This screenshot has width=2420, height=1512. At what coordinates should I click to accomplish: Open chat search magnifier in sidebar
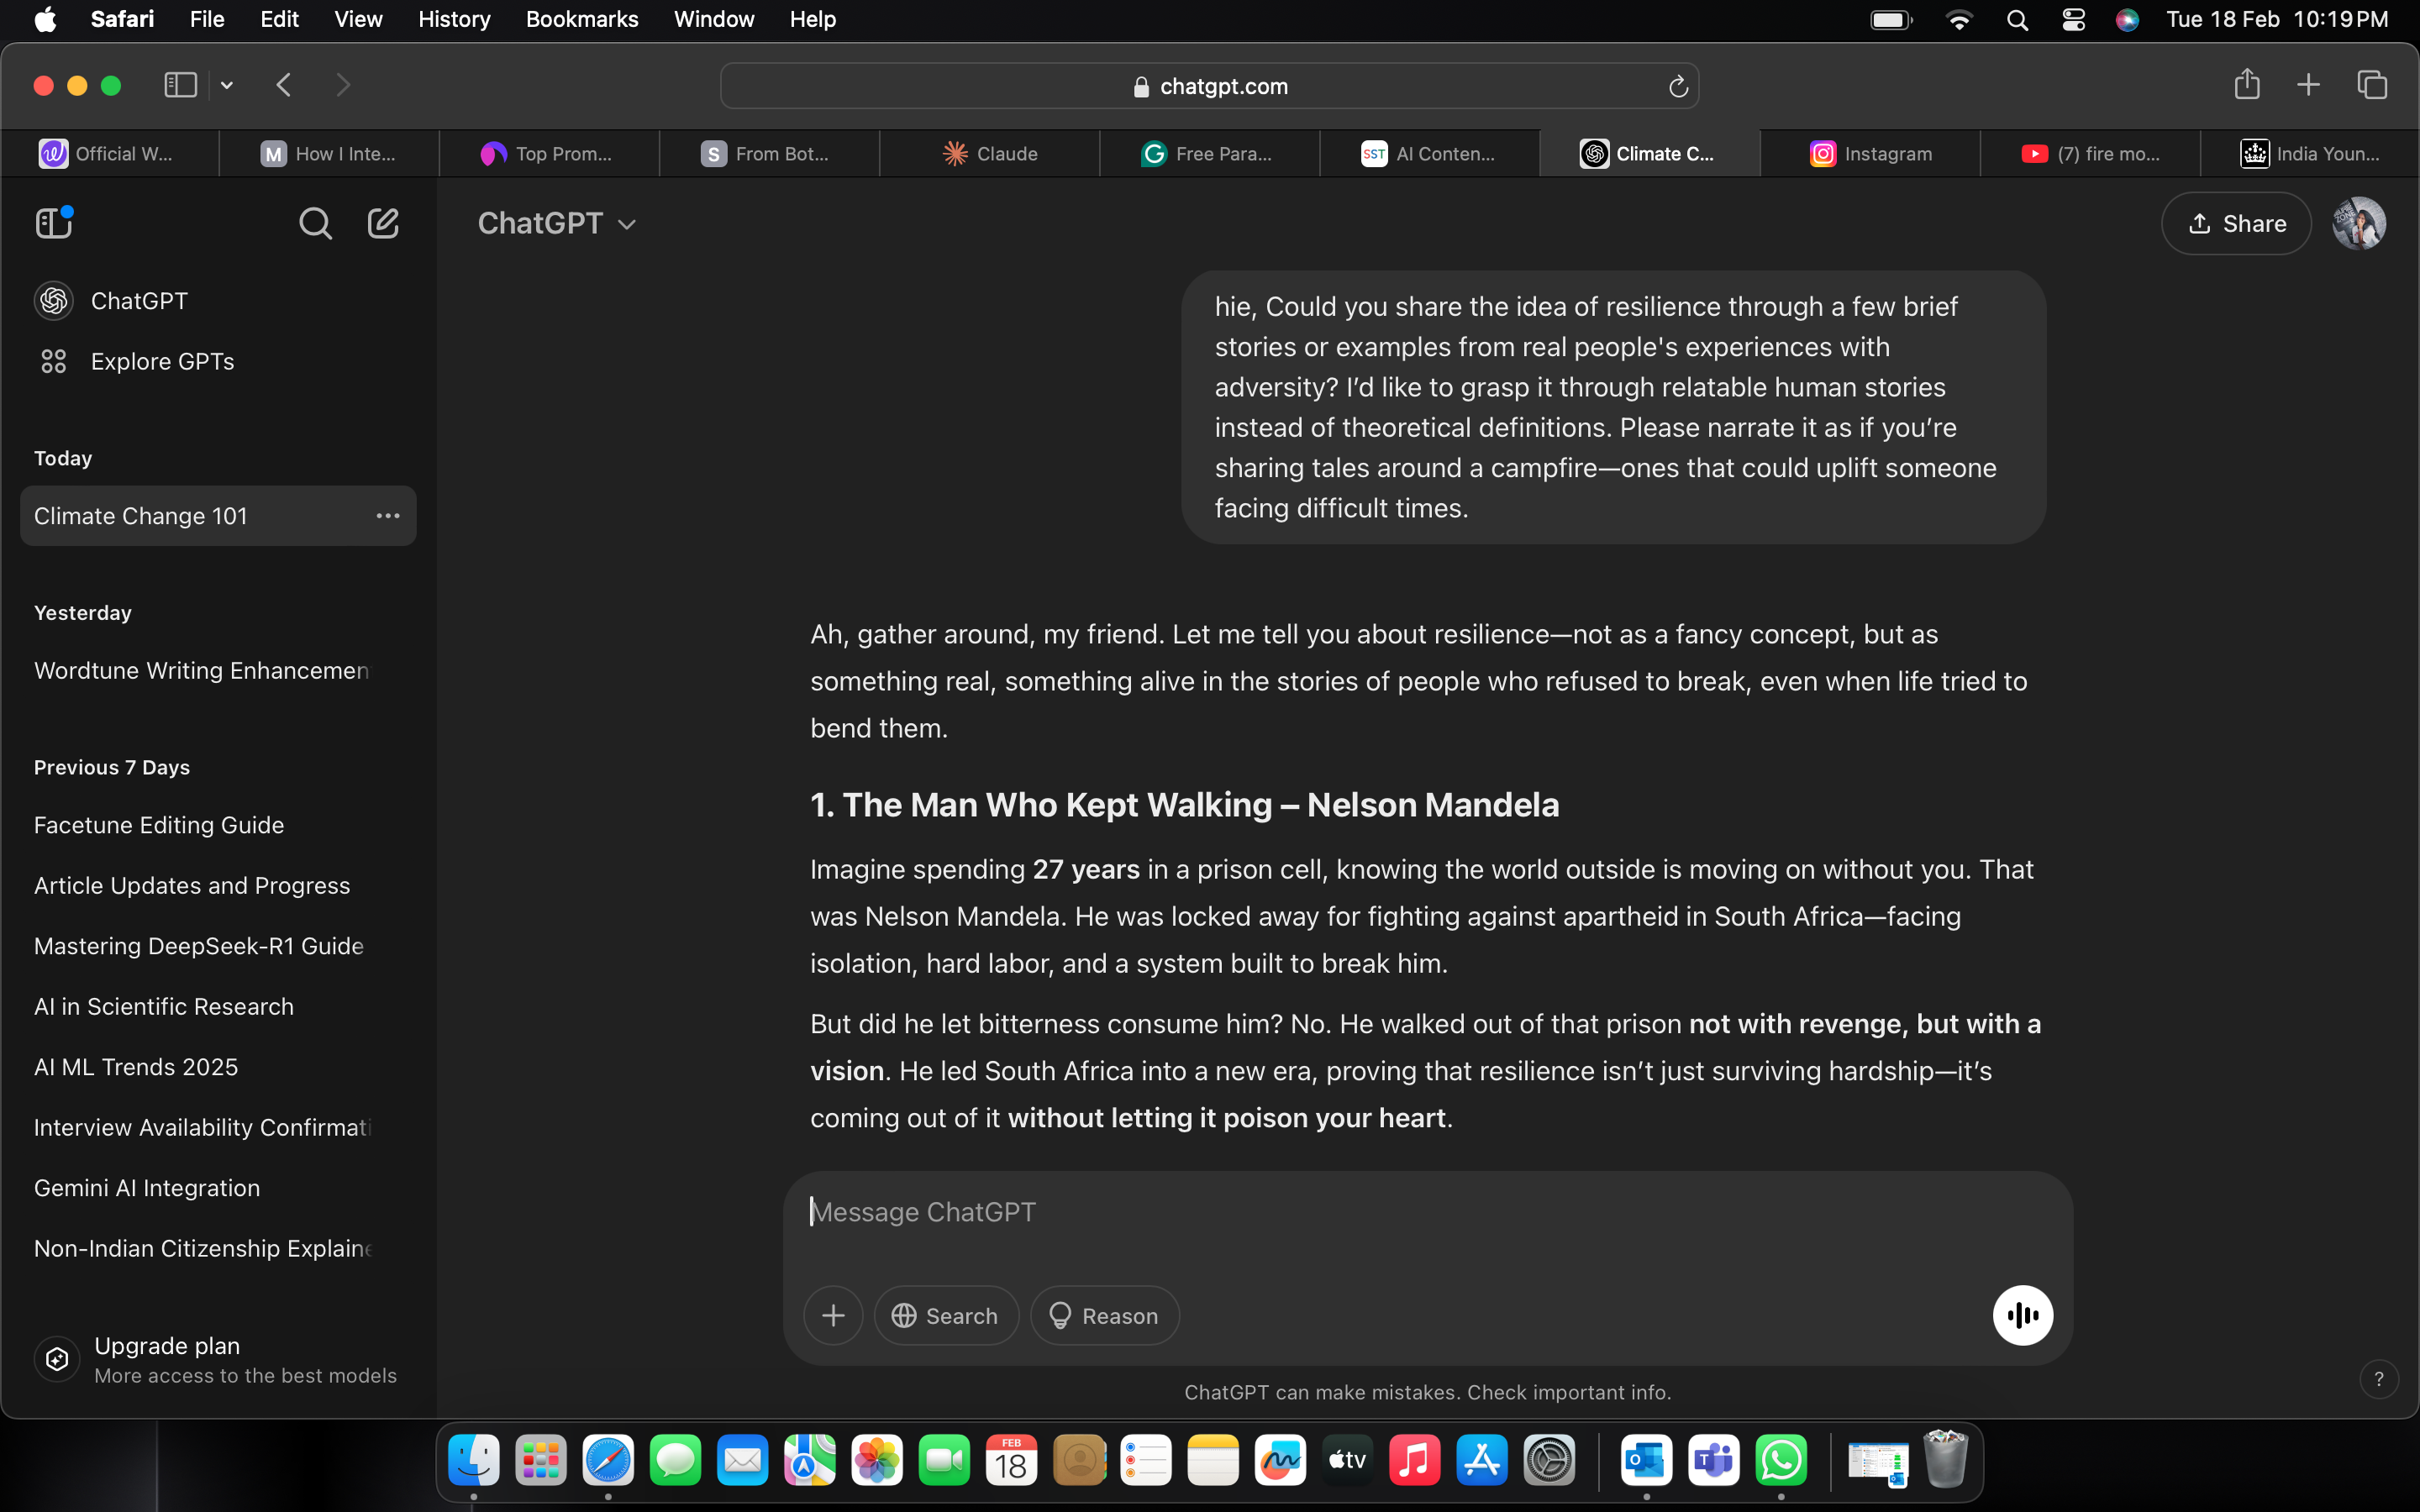coord(315,223)
